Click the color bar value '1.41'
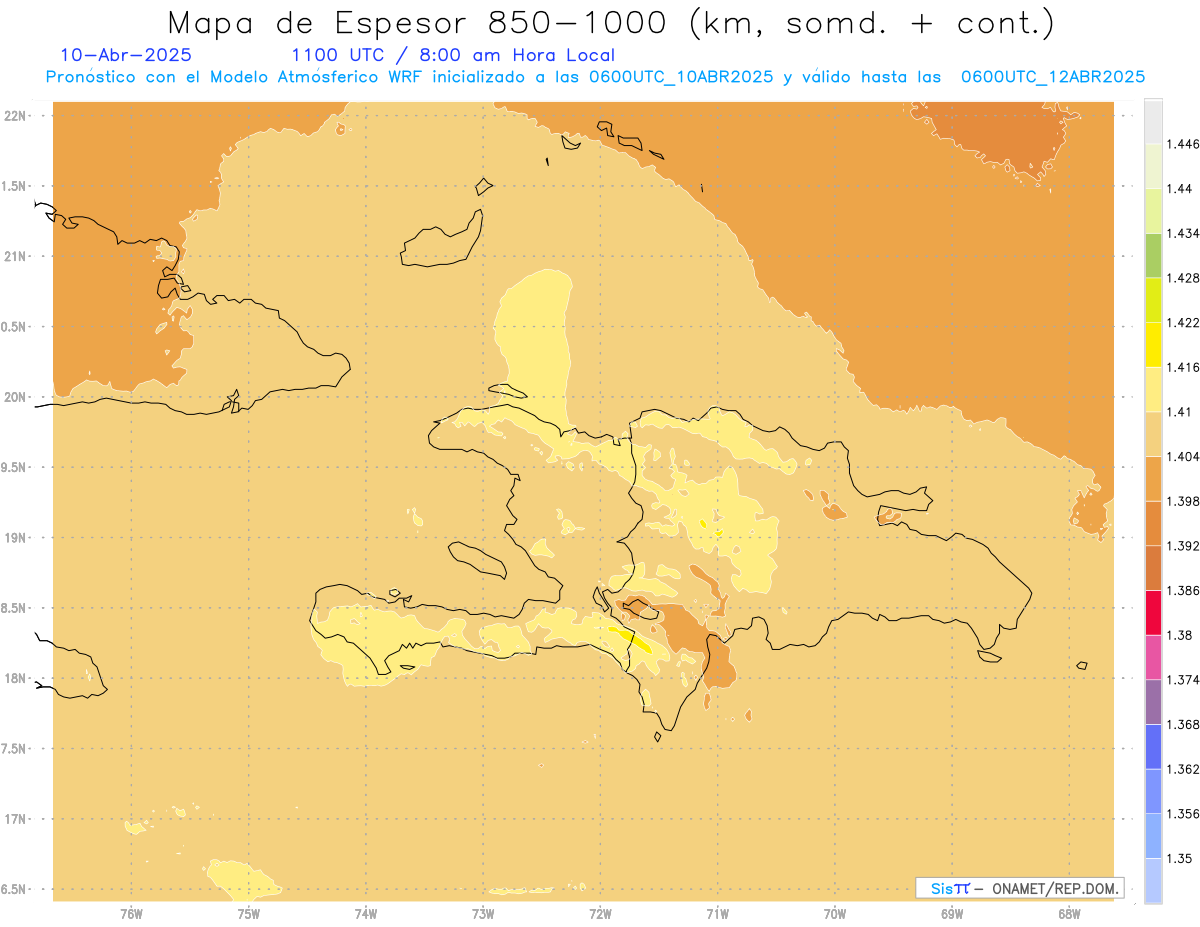This screenshot has width=1200, height=927. [1180, 412]
